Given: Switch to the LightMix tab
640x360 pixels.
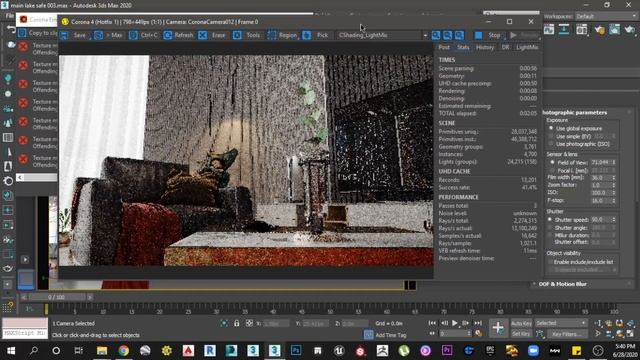Looking at the screenshot, I should 527,47.
